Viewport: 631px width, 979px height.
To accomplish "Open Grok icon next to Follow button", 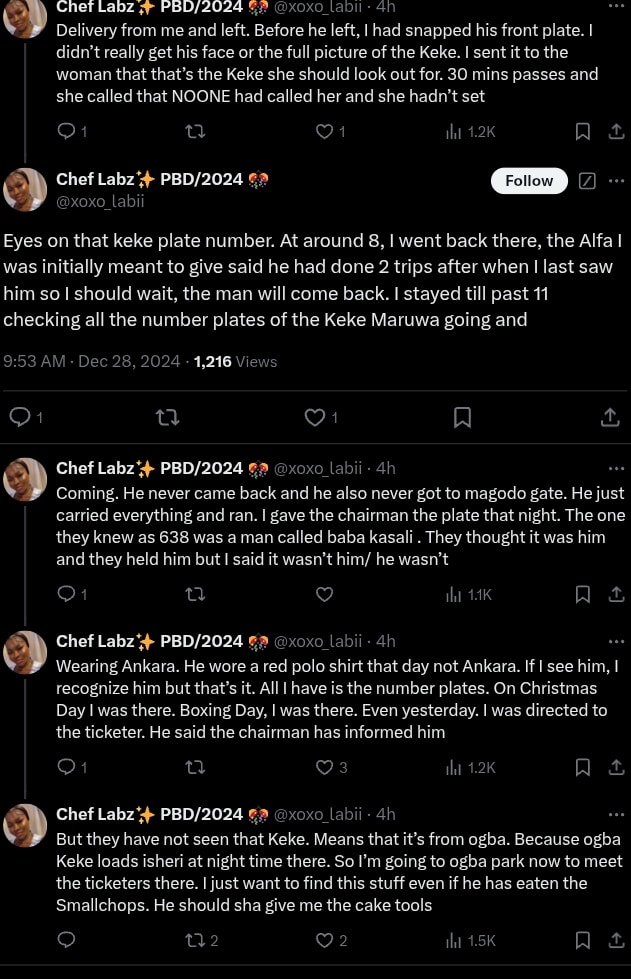I will (588, 181).
